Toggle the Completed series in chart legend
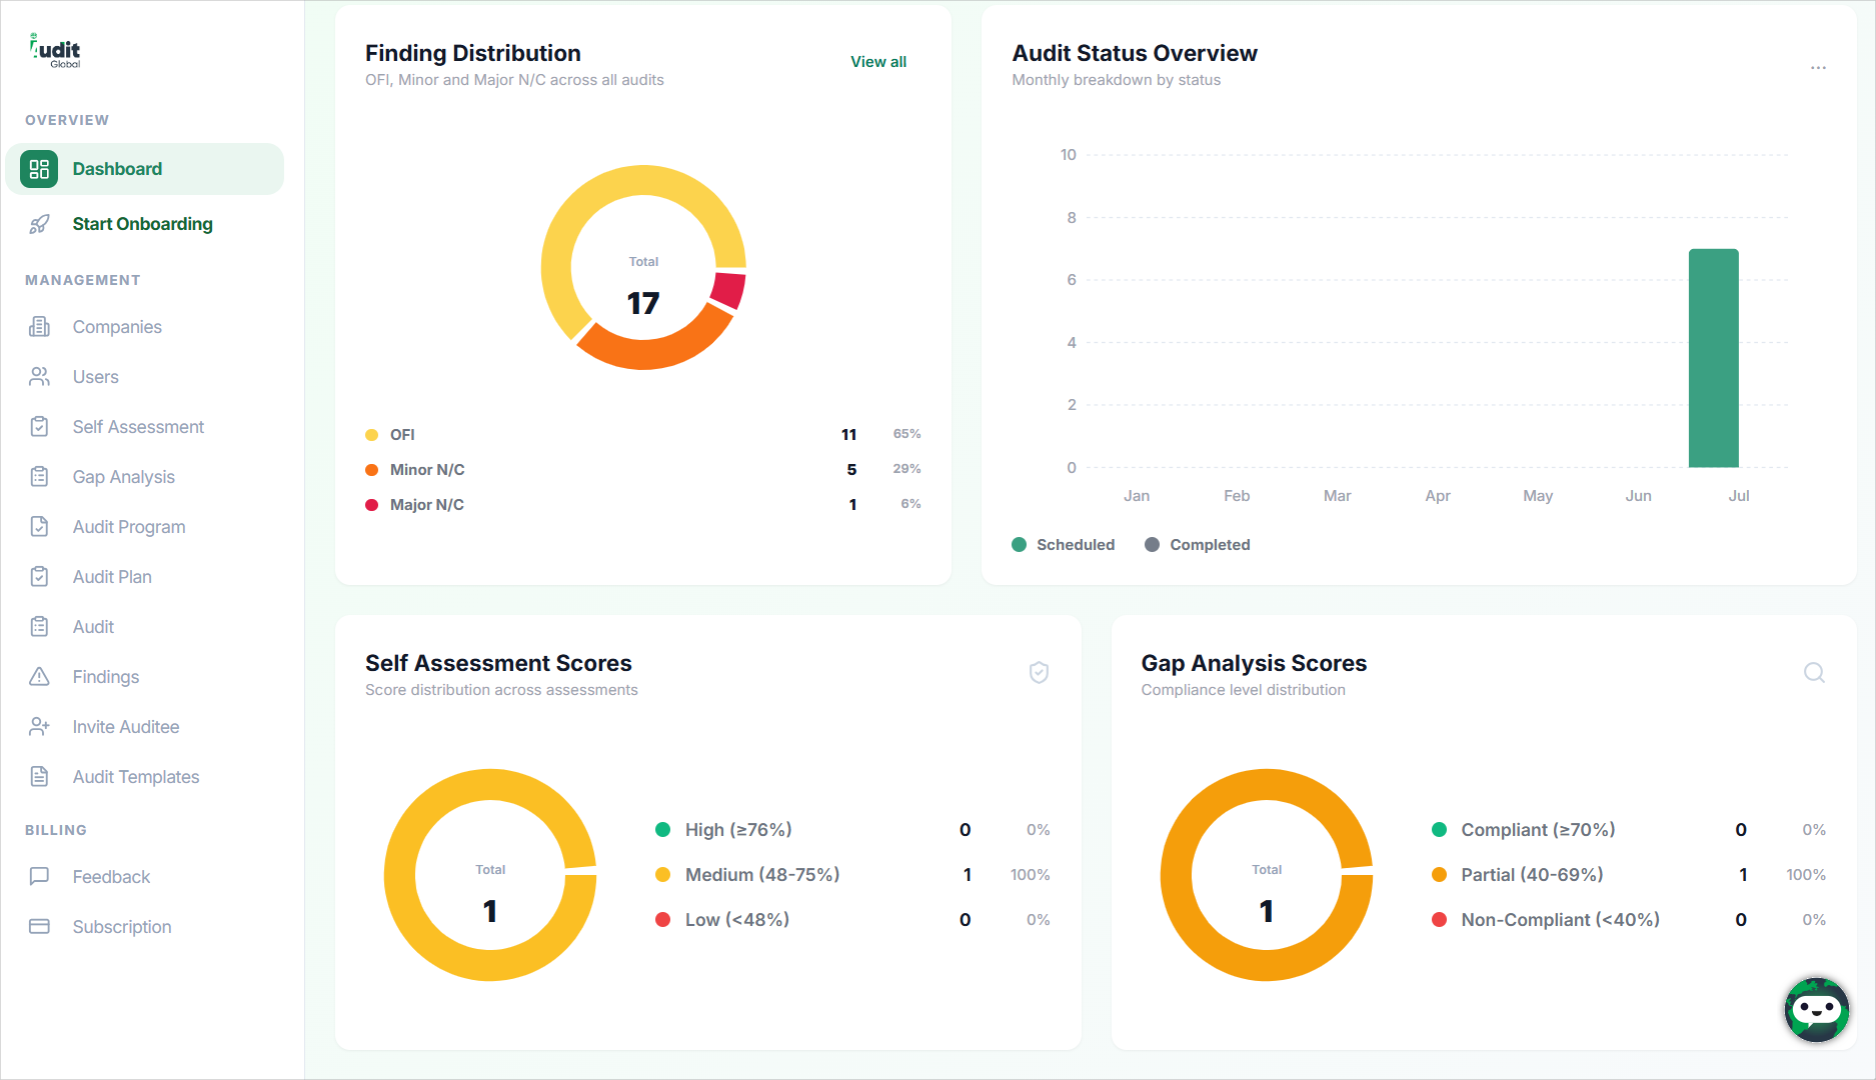Viewport: 1876px width, 1080px height. point(1197,545)
